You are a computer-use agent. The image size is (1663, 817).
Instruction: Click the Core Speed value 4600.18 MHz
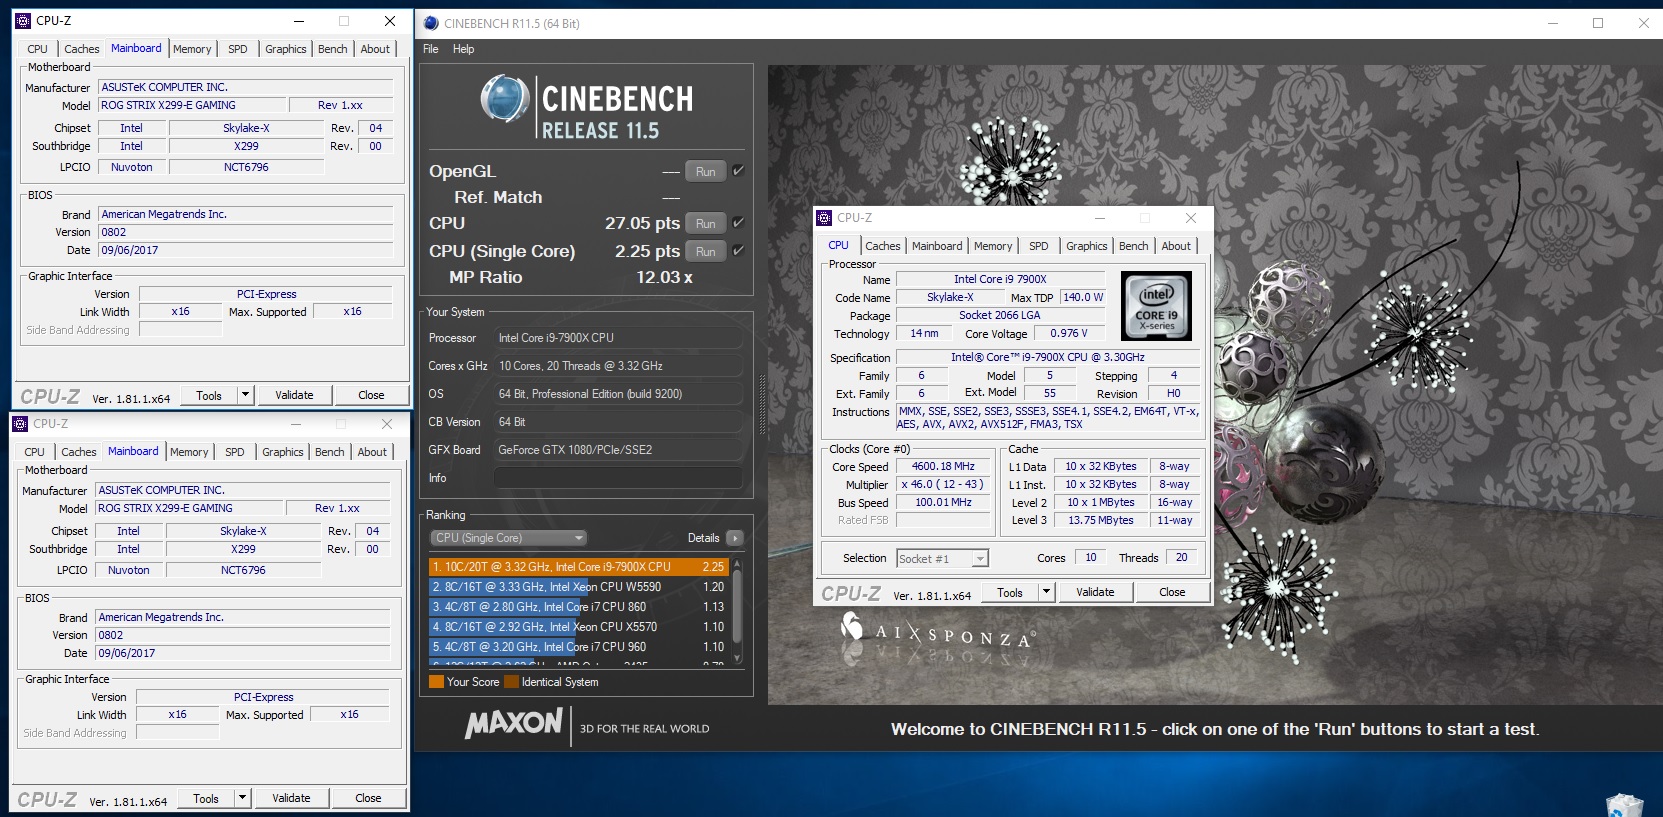click(x=943, y=466)
